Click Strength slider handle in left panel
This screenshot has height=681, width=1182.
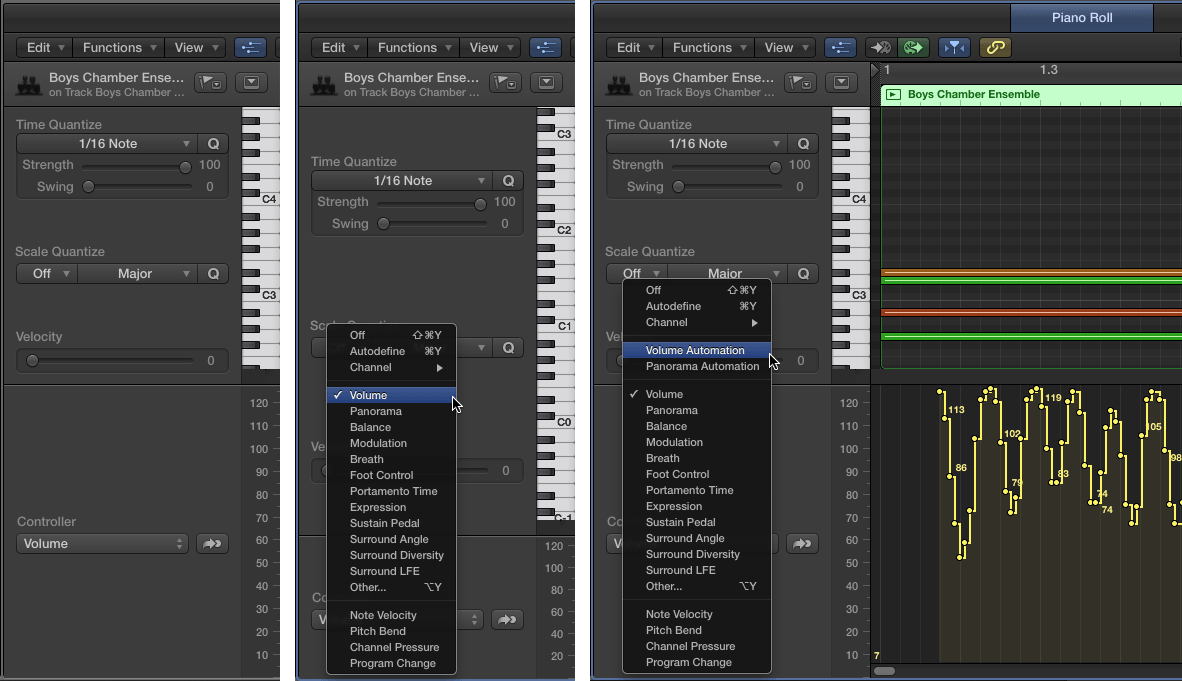point(185,167)
